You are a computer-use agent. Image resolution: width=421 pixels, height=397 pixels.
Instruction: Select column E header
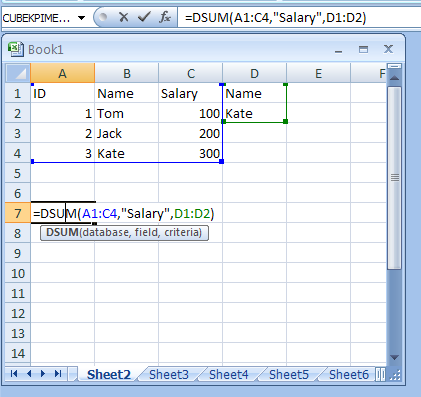pos(318,73)
